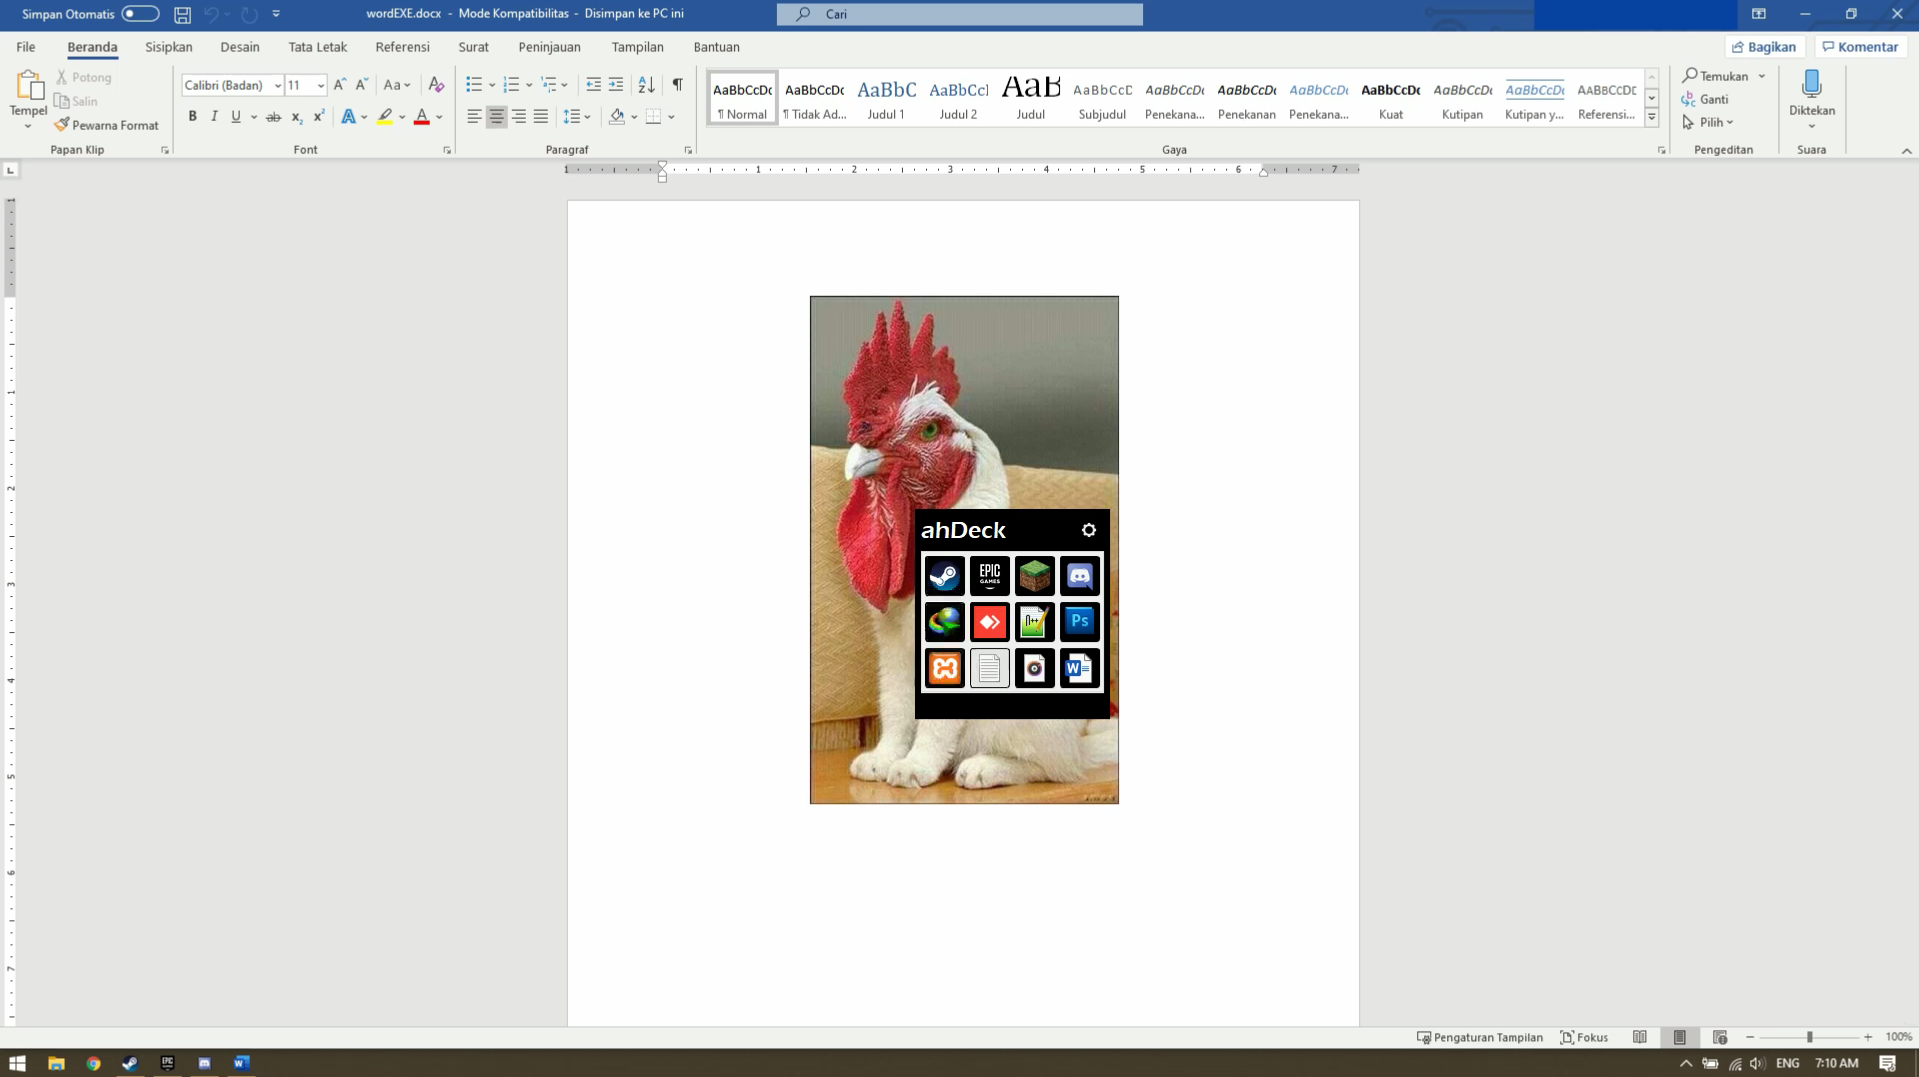Click the Dictate (Diktekan) microphone icon
1919x1077 pixels.
pyautogui.click(x=1811, y=84)
